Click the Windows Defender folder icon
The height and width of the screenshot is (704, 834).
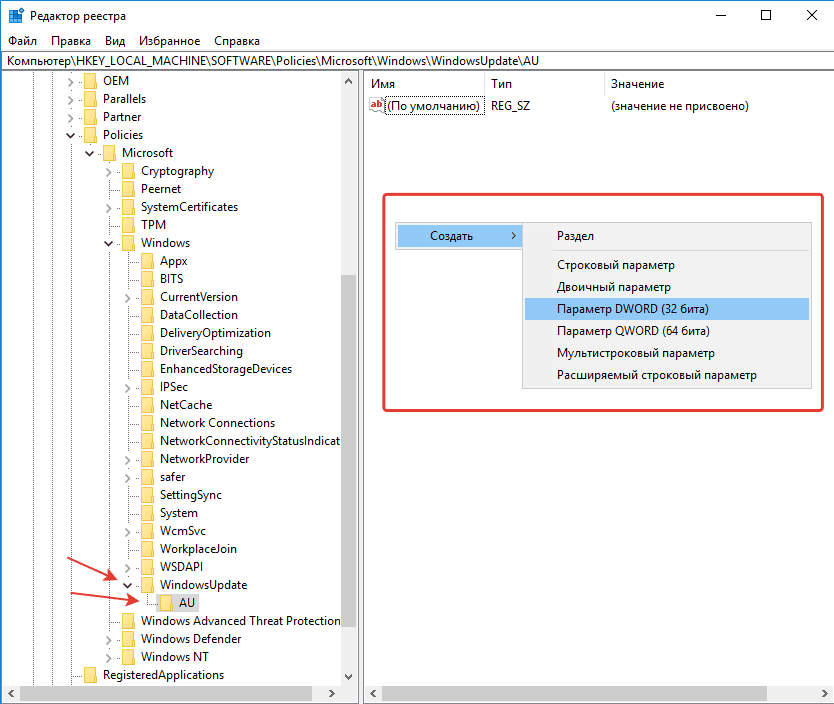coord(128,639)
